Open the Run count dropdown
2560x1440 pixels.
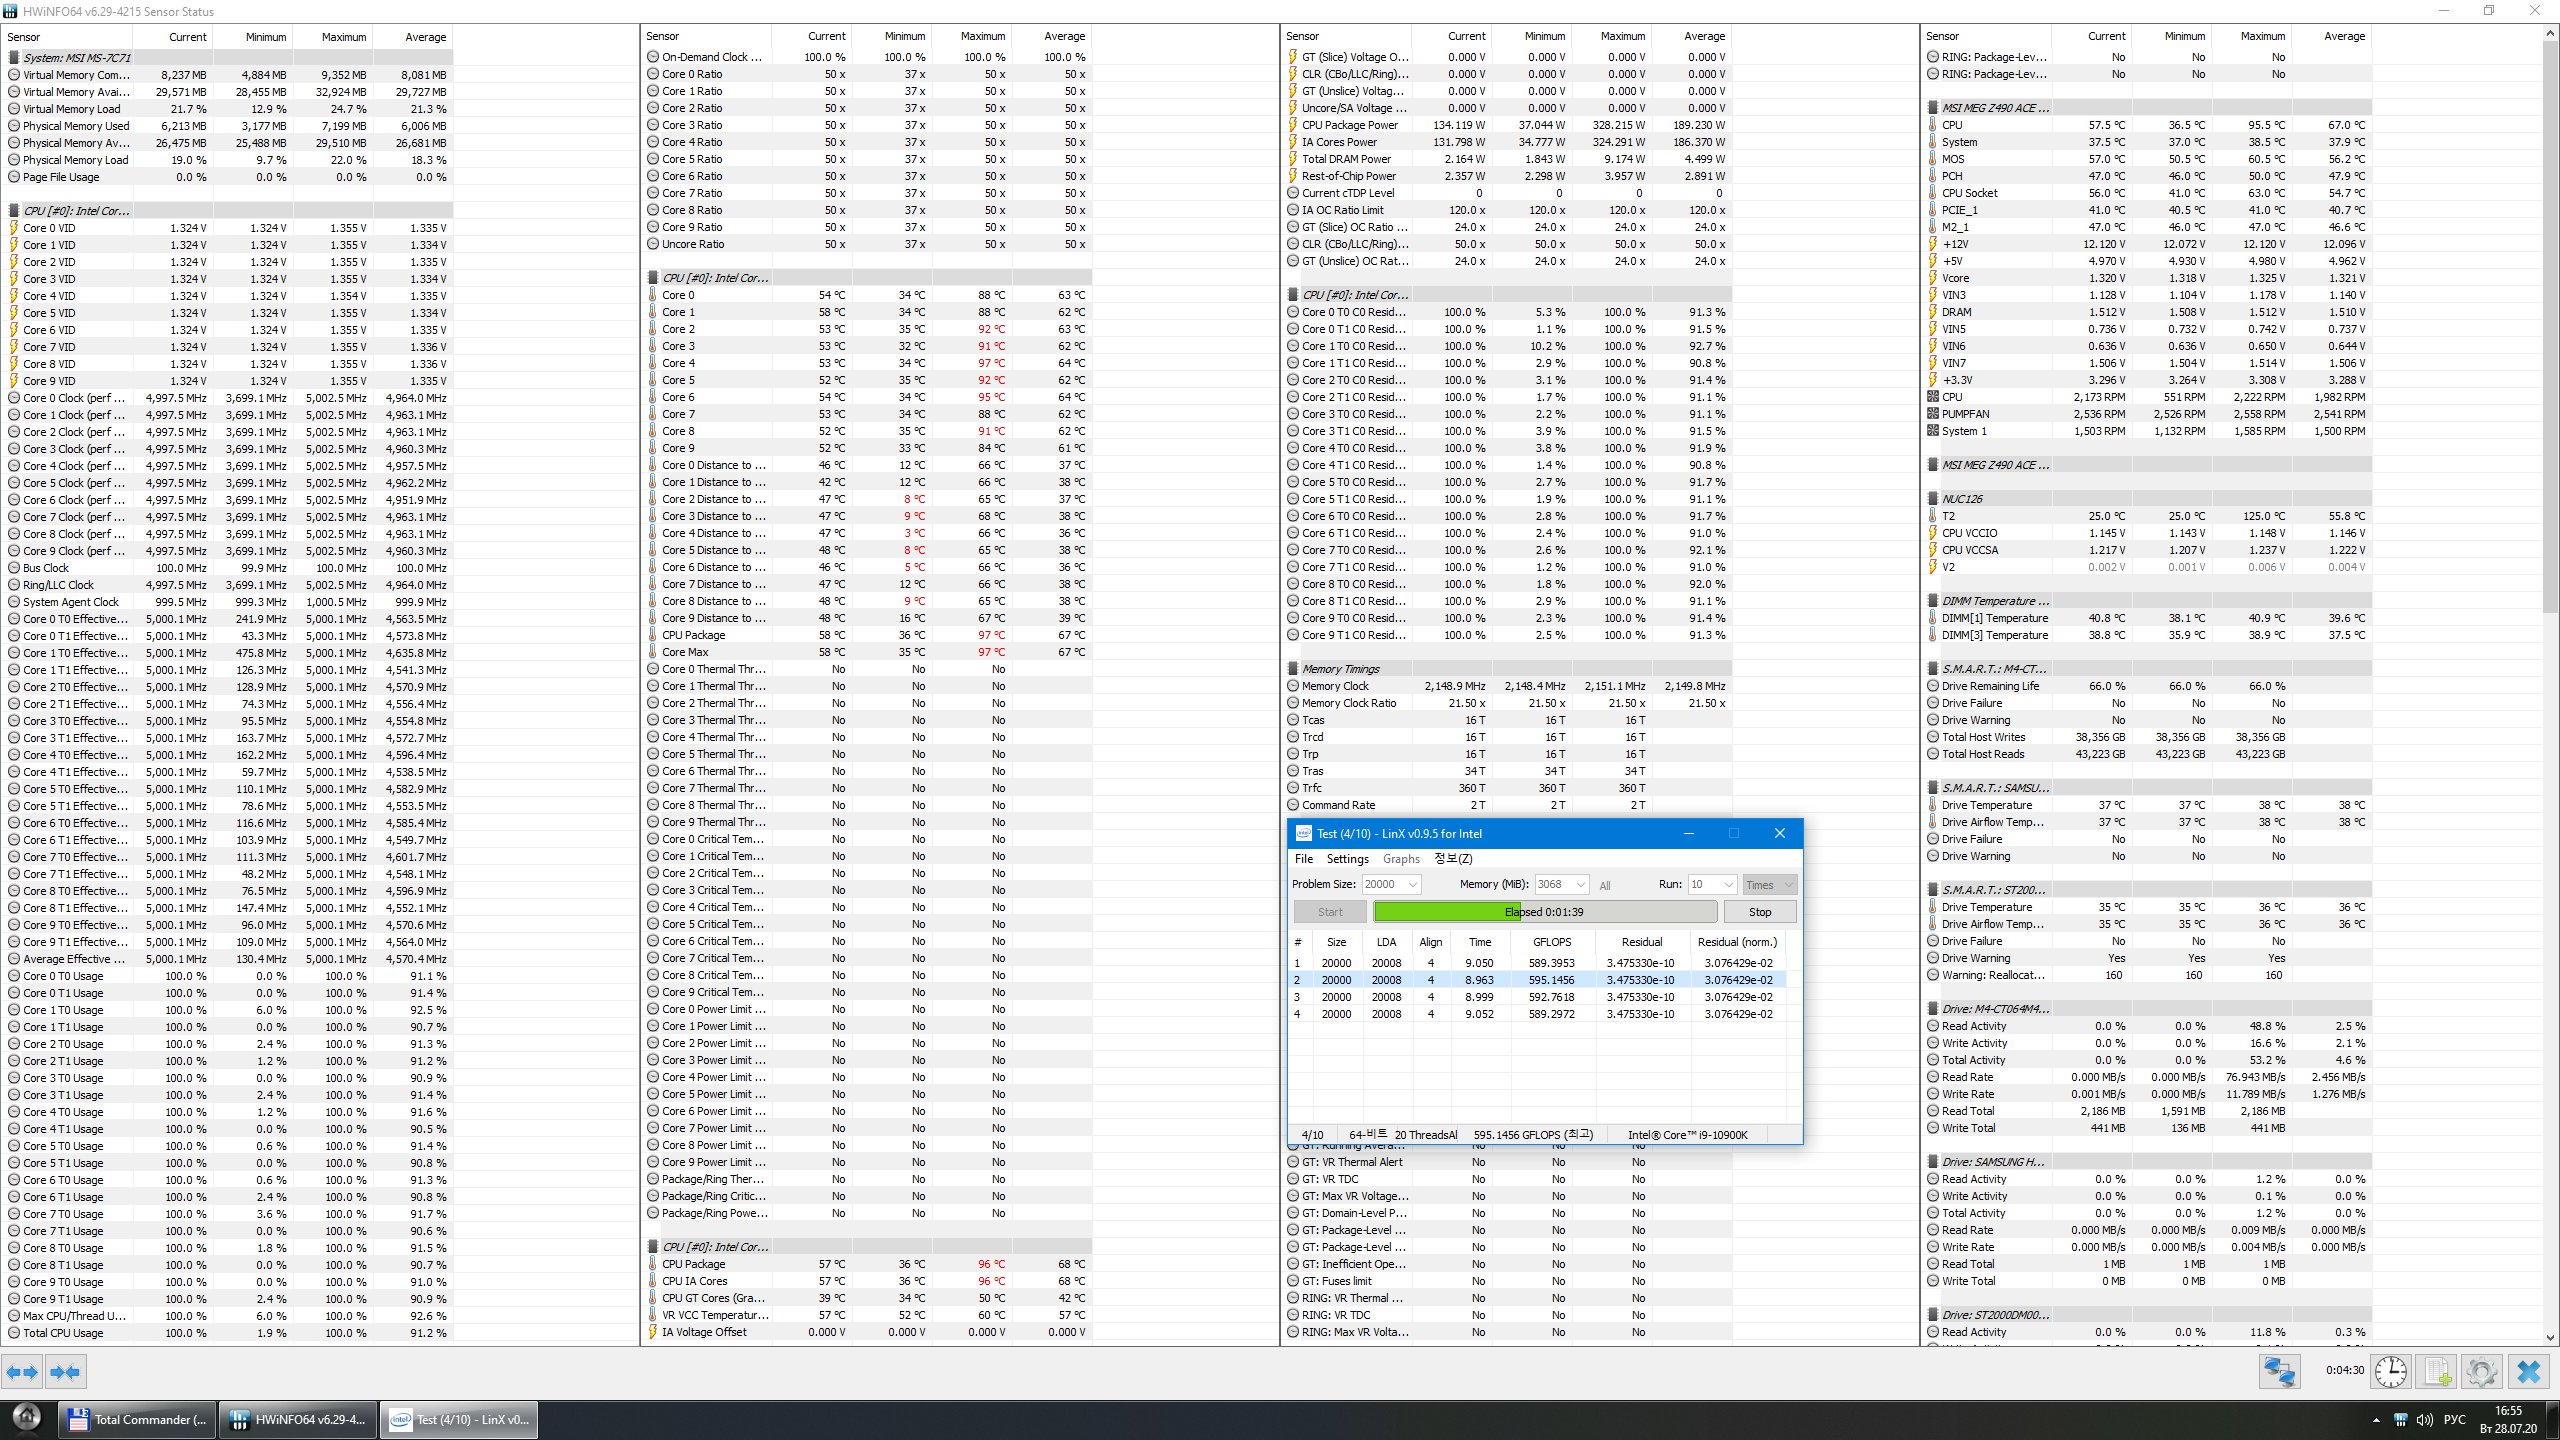(x=1727, y=884)
